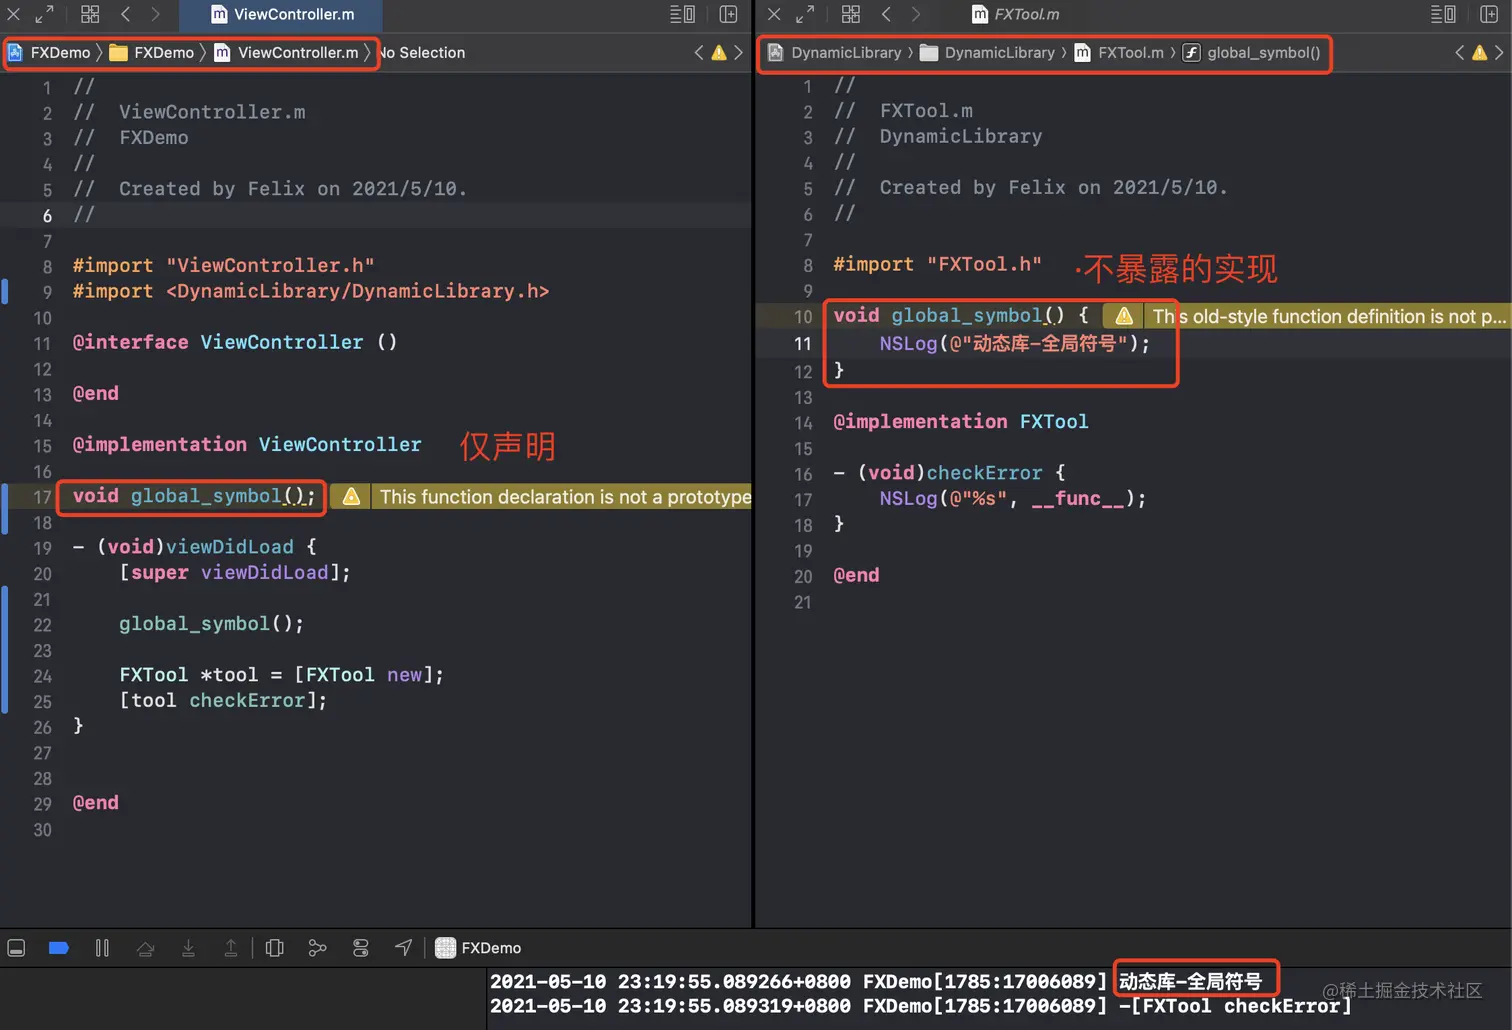Open Debug Memory Graph
1512x1030 pixels.
click(x=318, y=948)
